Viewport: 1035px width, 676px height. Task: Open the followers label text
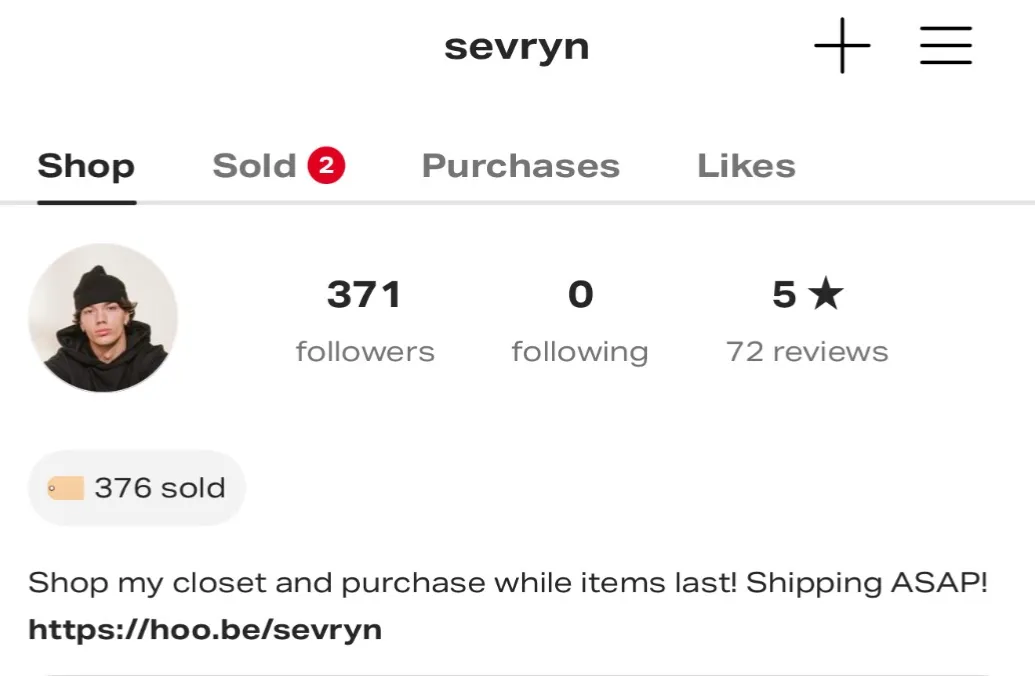(x=365, y=351)
